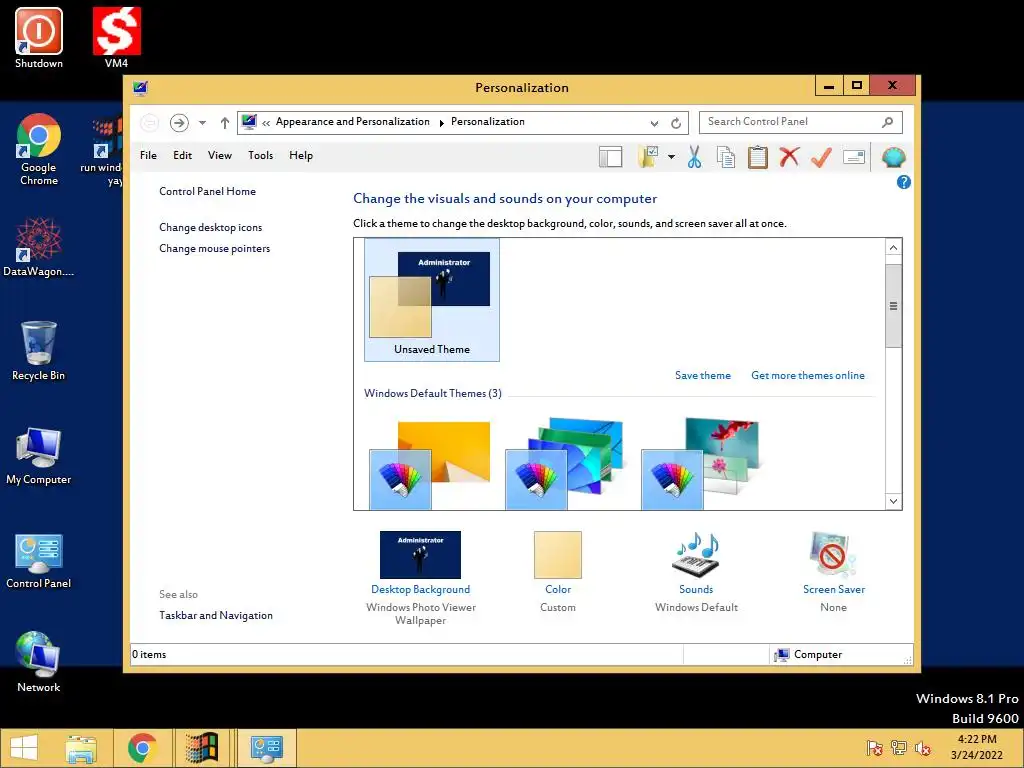Open Taskbar and Navigation link
Screen dimensions: 1024x768
pos(216,615)
